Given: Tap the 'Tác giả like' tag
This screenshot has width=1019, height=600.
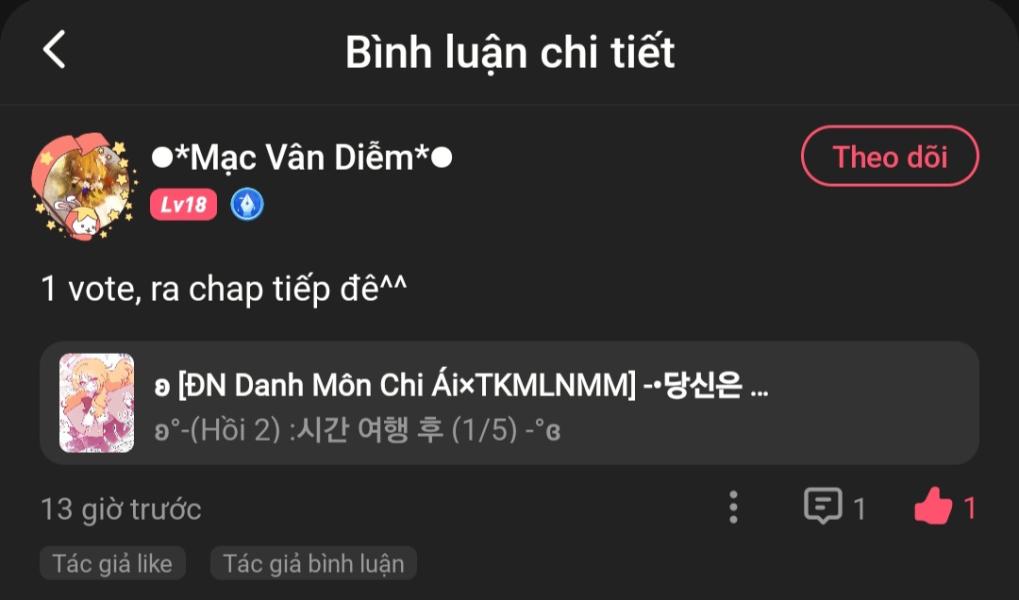Looking at the screenshot, I should point(113,563).
